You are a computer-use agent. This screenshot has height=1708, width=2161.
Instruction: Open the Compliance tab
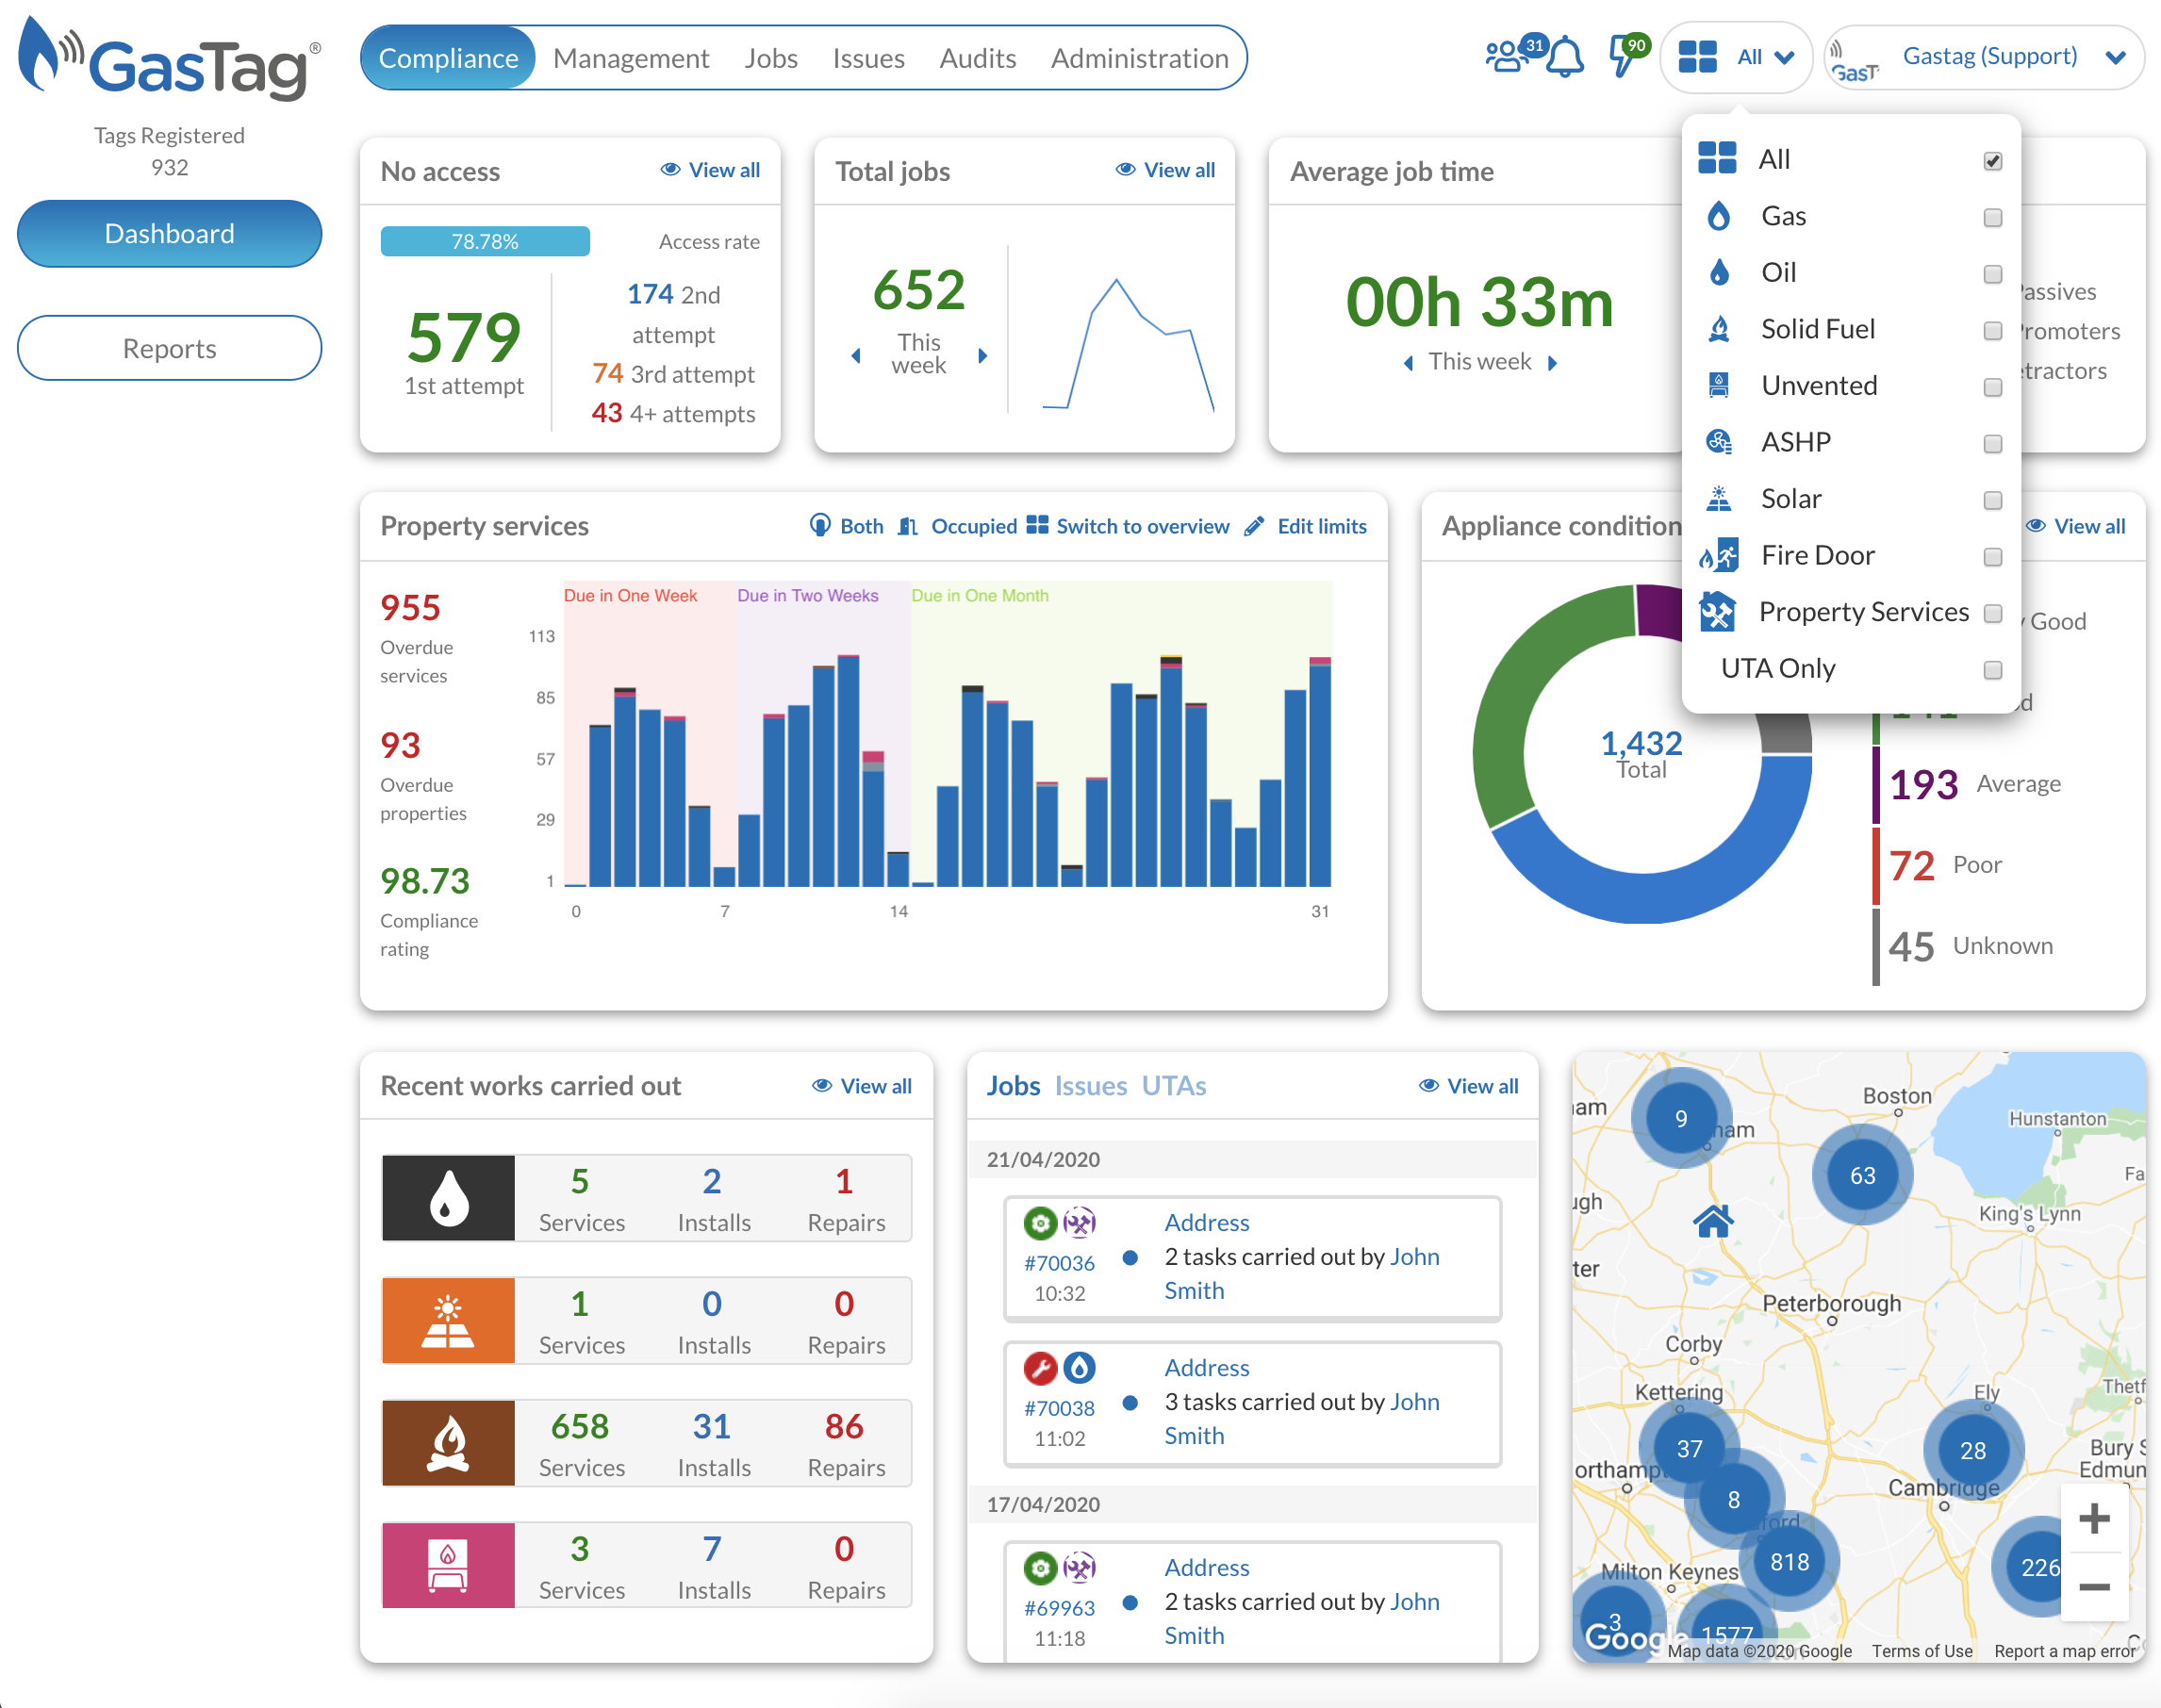point(448,58)
